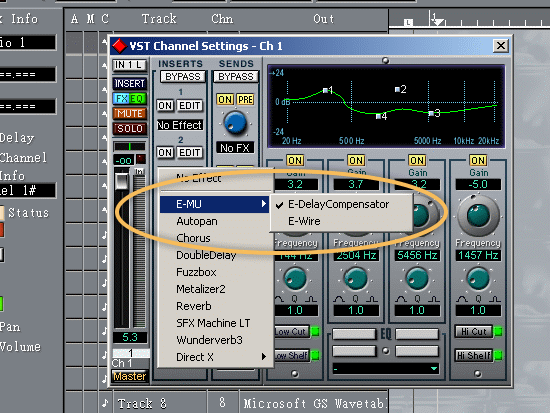Choose E-DelayCompensator in submenu
The width and height of the screenshot is (550, 413).
341,204
